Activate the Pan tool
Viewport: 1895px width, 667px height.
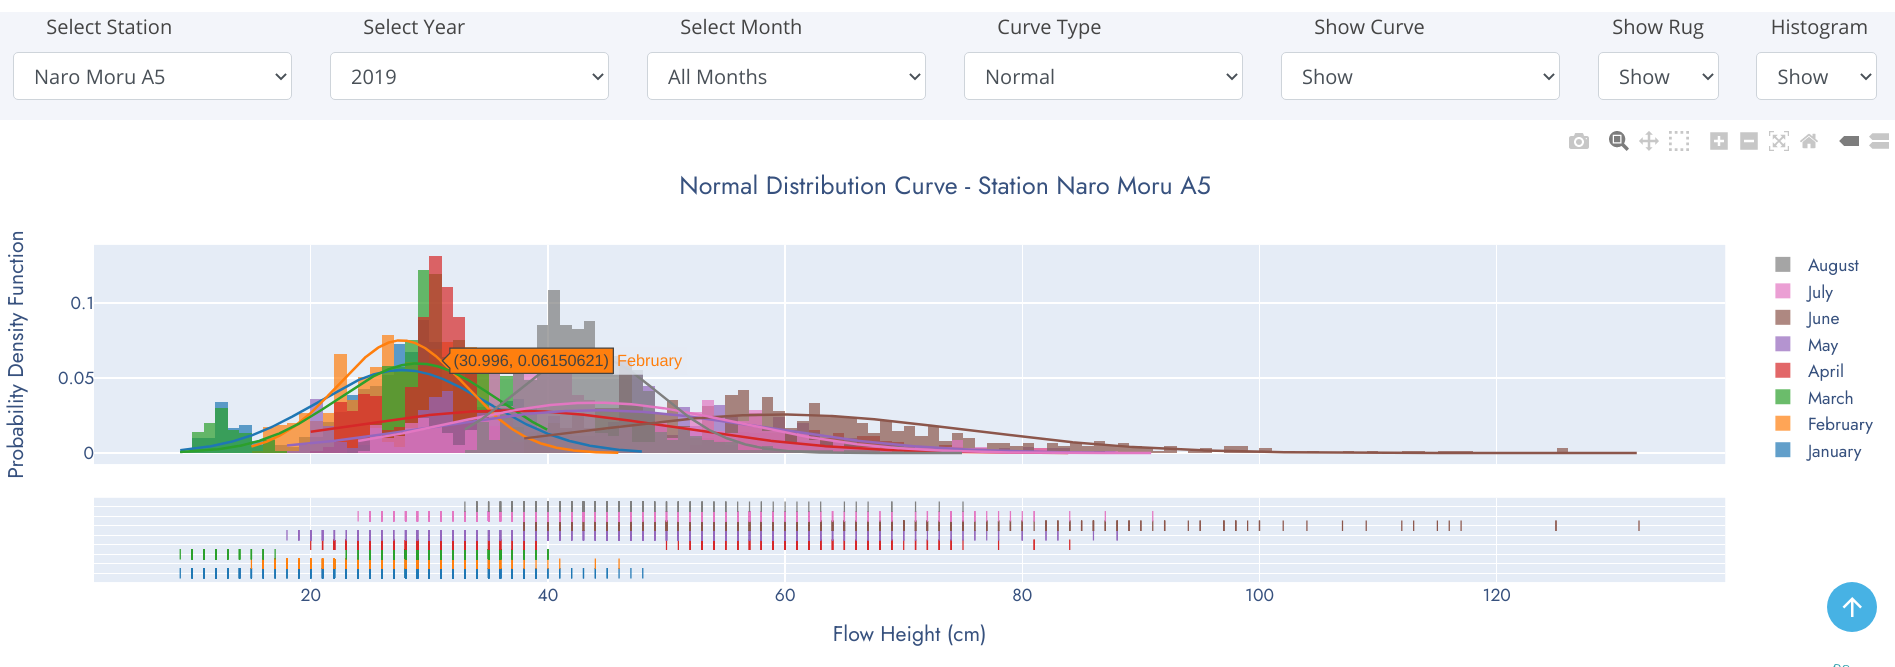point(1649,141)
